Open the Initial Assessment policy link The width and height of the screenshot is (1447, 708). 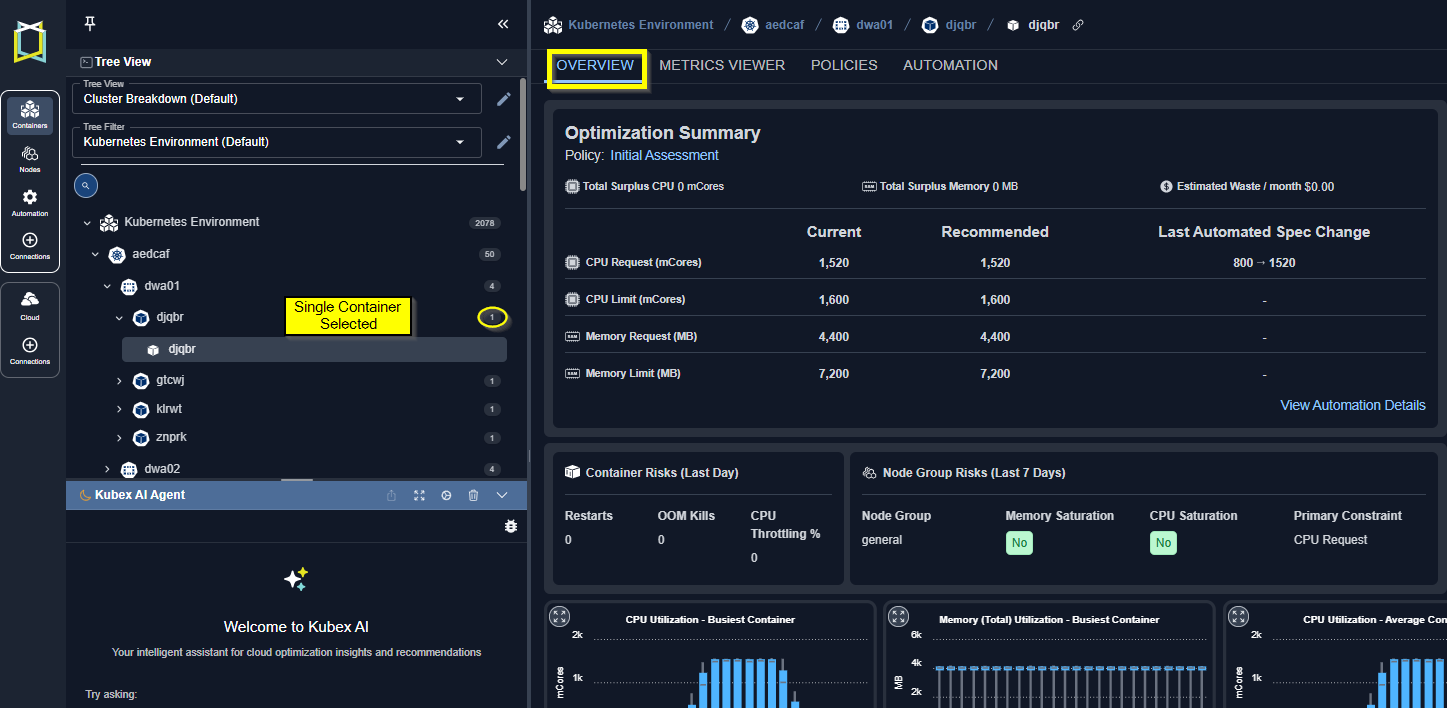(664, 155)
